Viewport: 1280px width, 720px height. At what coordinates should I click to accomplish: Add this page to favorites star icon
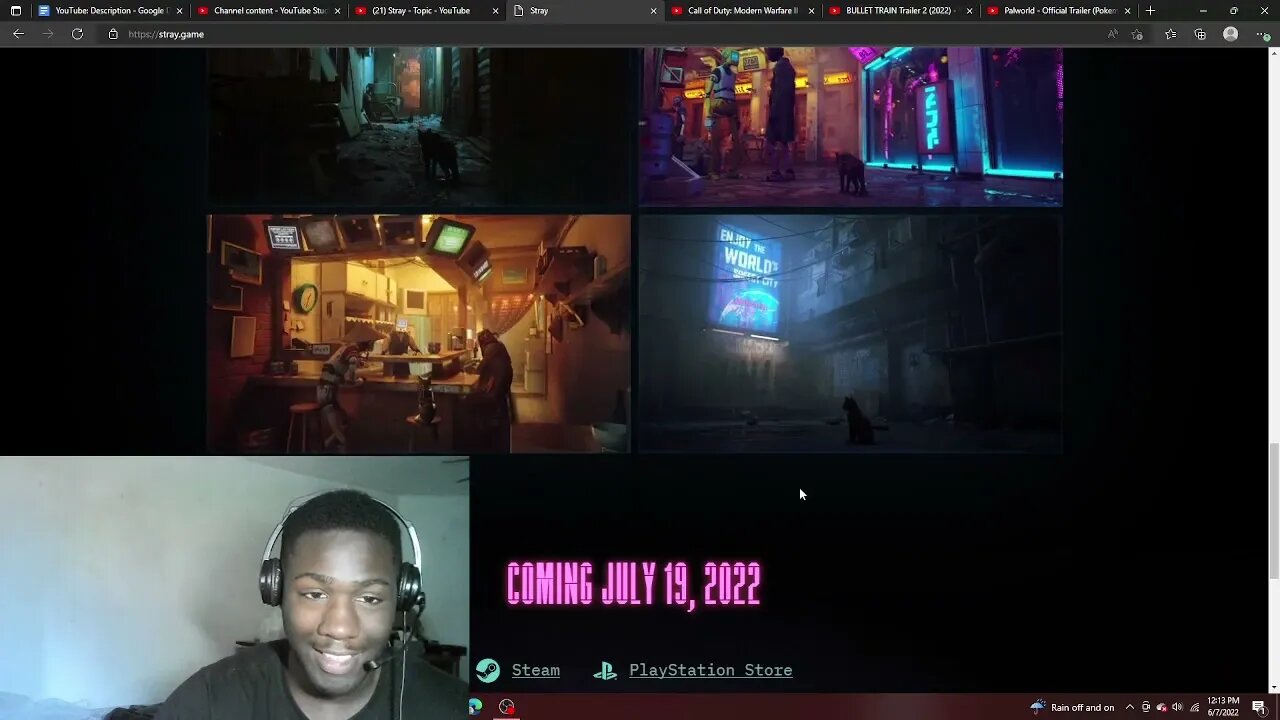coord(1137,34)
